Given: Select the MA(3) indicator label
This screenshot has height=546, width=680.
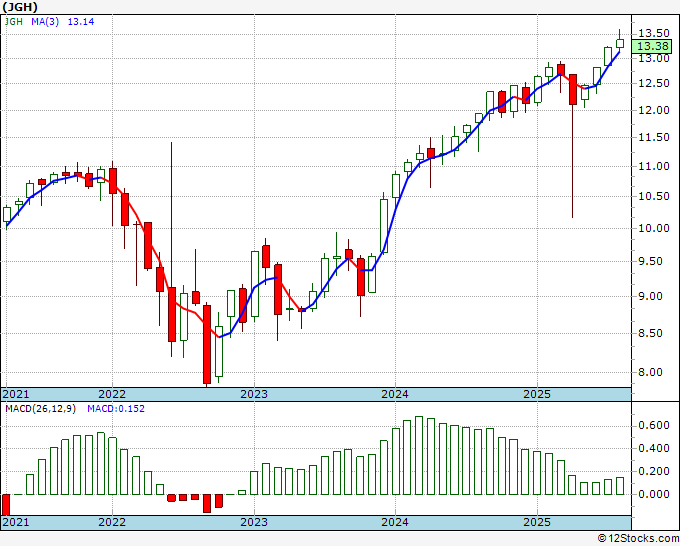Looking at the screenshot, I should (x=45, y=21).
